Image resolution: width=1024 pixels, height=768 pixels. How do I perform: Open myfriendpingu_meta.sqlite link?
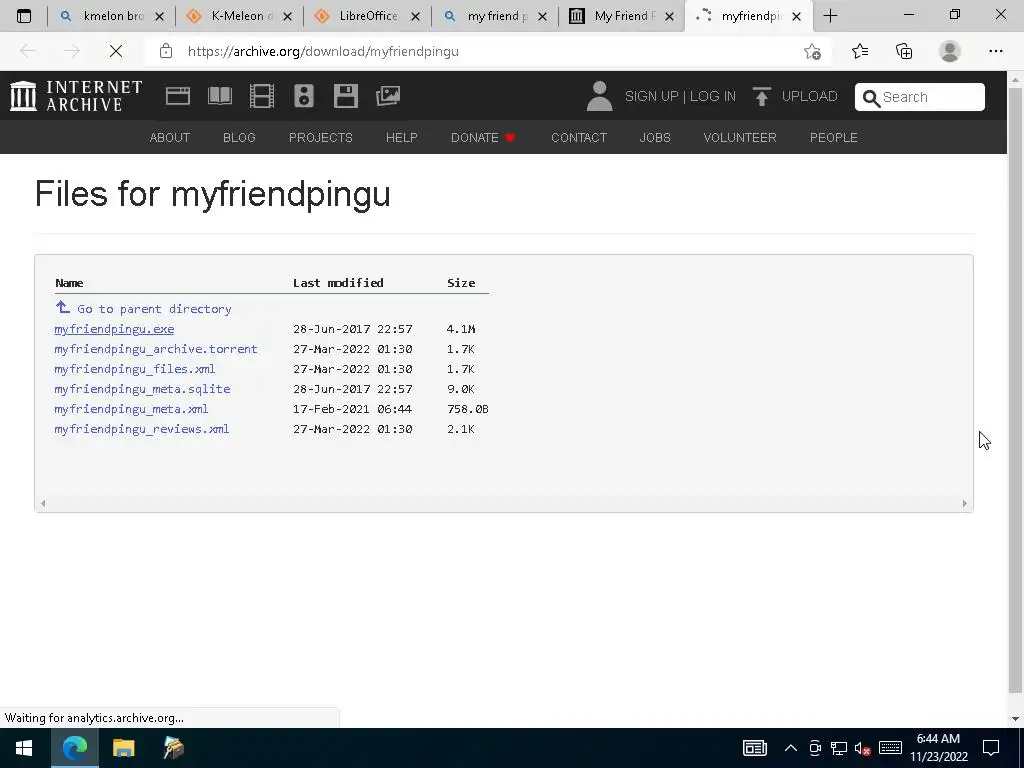point(142,389)
